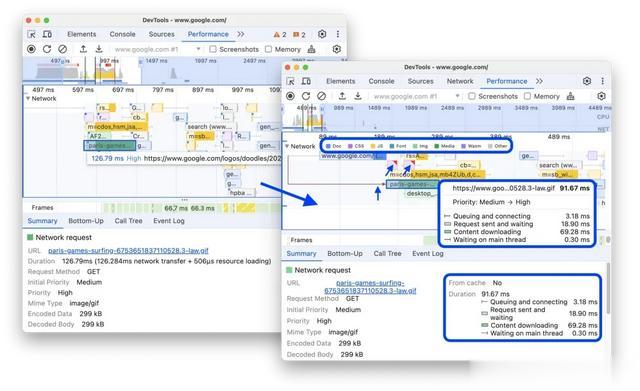Open DevTools settings gear in left window
640x391 pixels.
[322, 34]
